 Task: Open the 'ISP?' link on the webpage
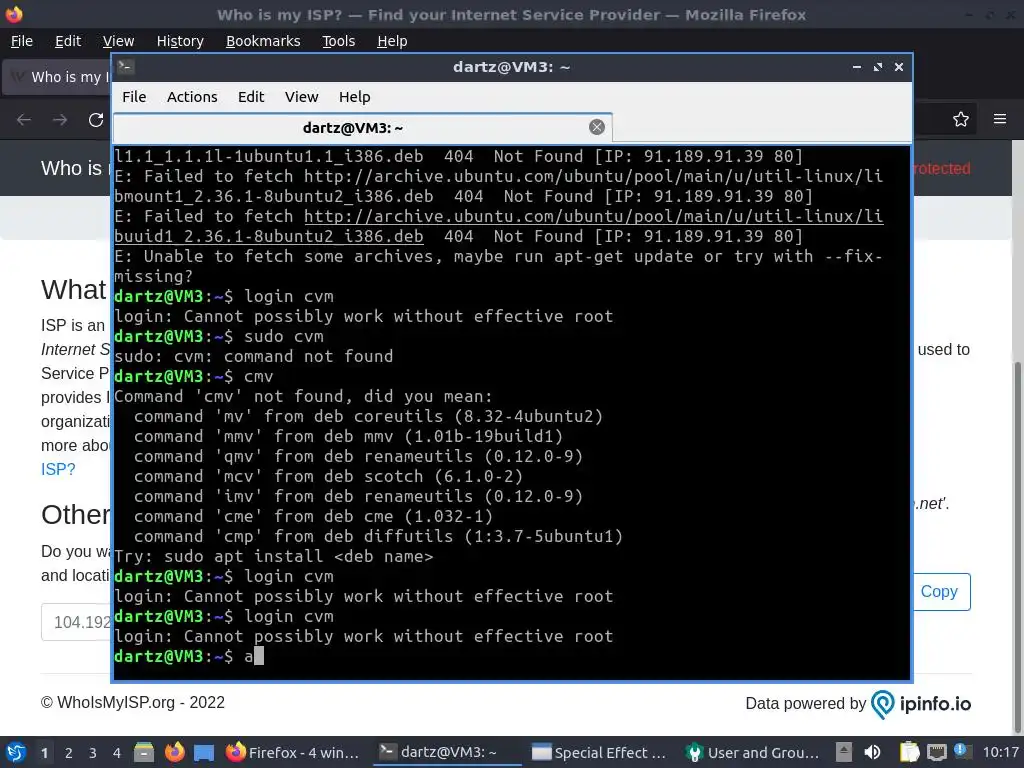tap(58, 469)
